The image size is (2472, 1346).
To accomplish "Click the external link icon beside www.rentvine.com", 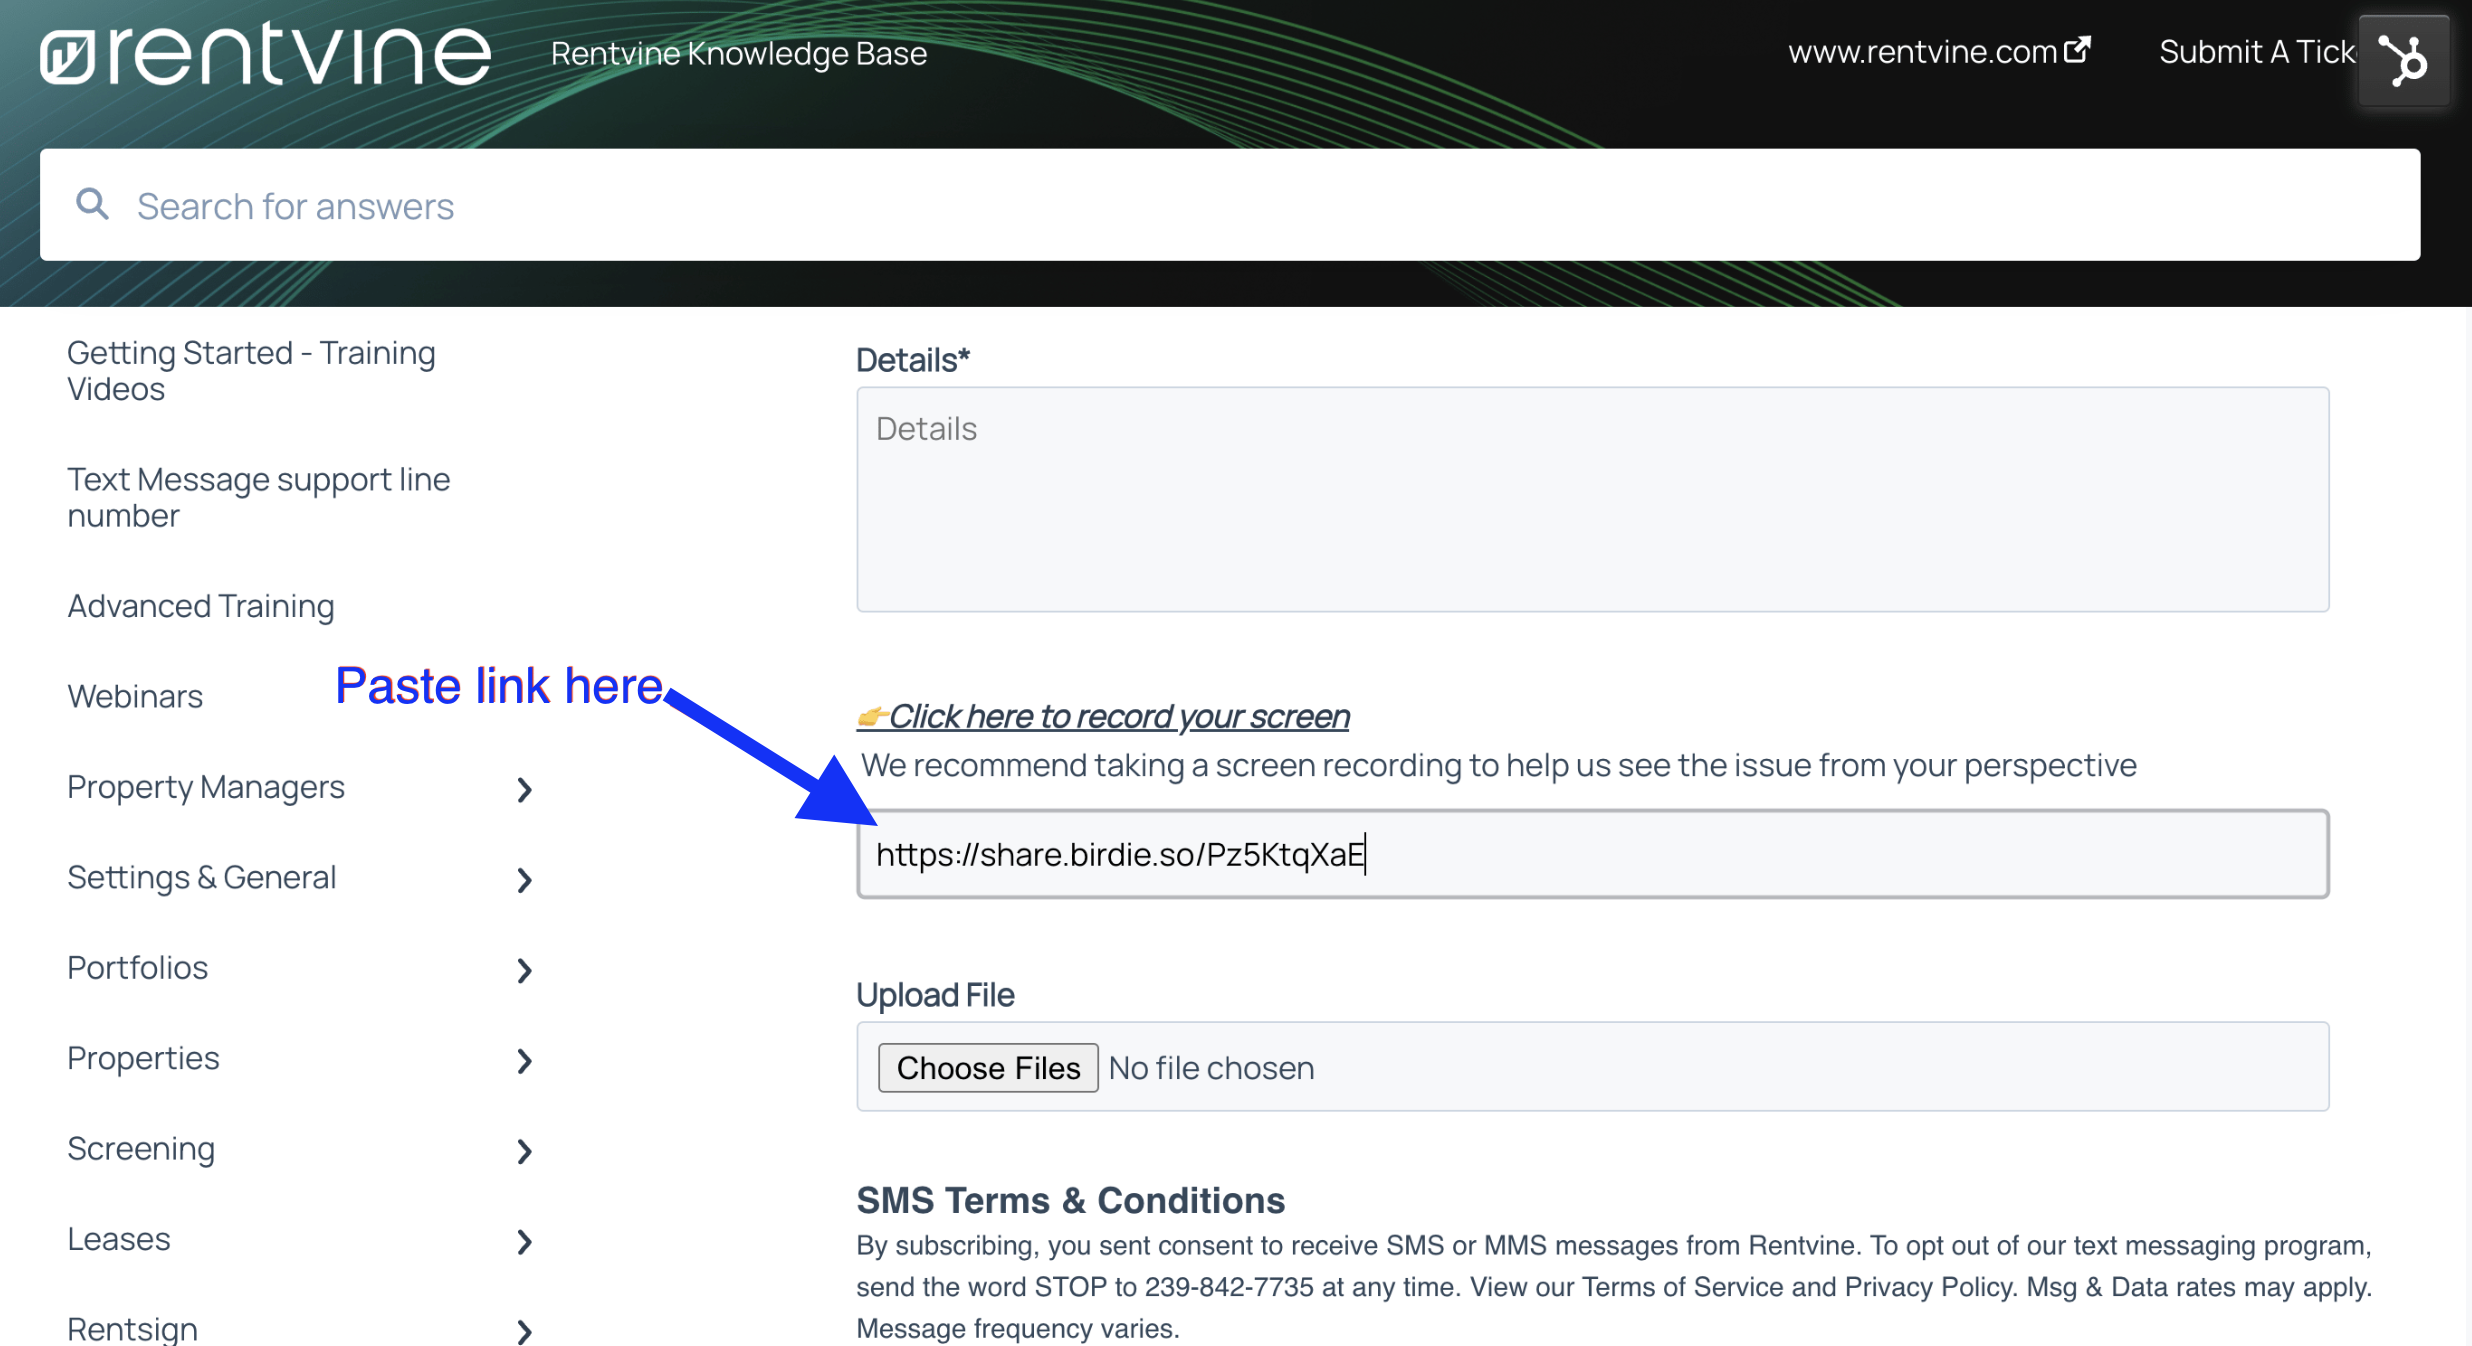I will point(2077,50).
